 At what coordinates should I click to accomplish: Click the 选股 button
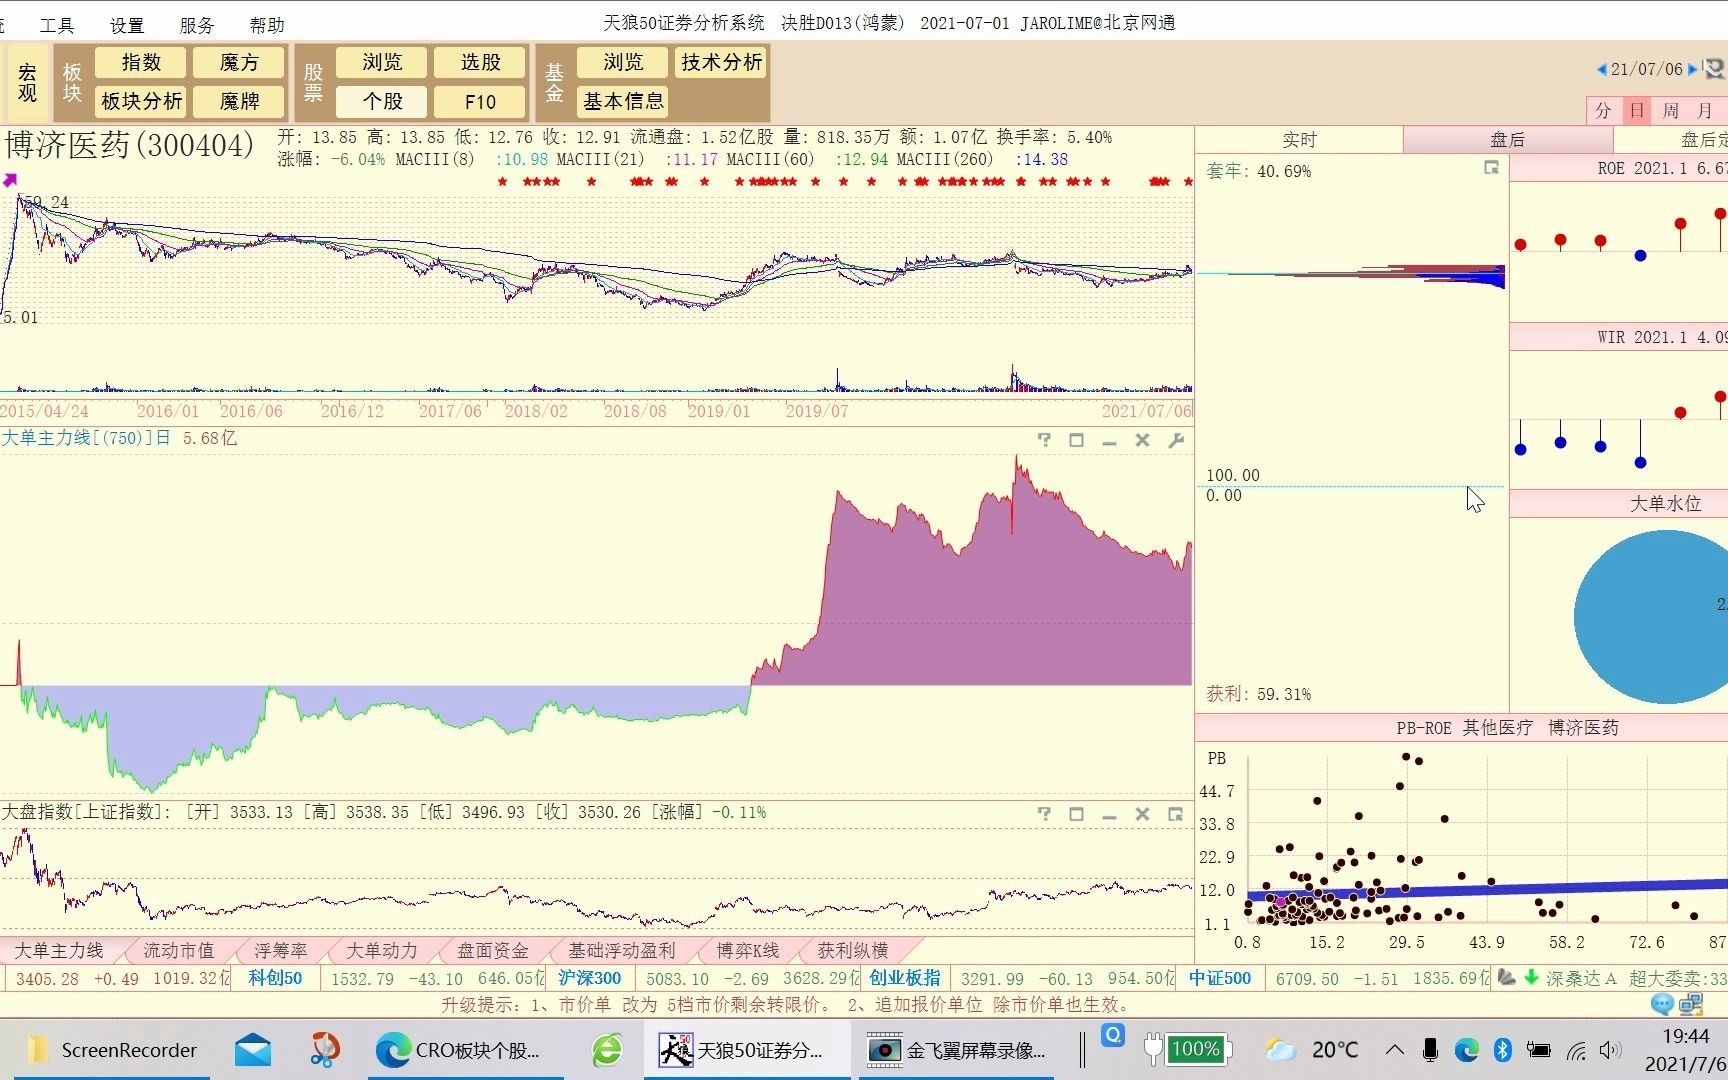[x=480, y=63]
